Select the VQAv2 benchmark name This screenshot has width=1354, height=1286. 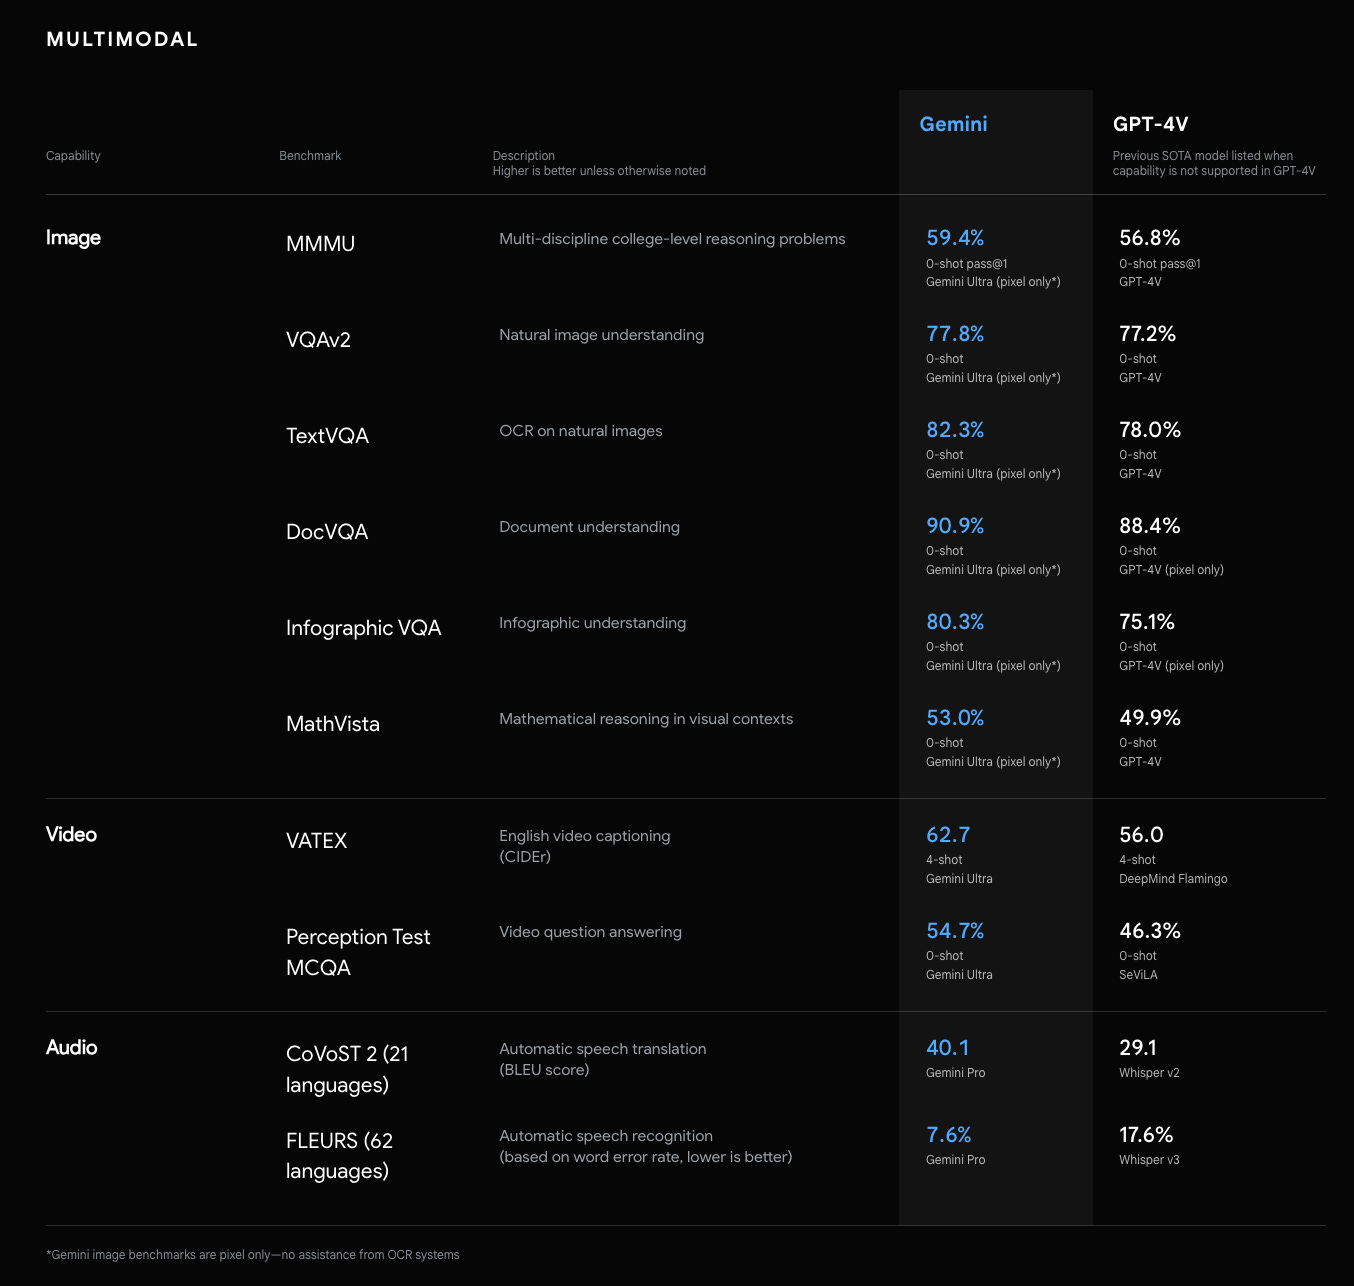coord(318,340)
